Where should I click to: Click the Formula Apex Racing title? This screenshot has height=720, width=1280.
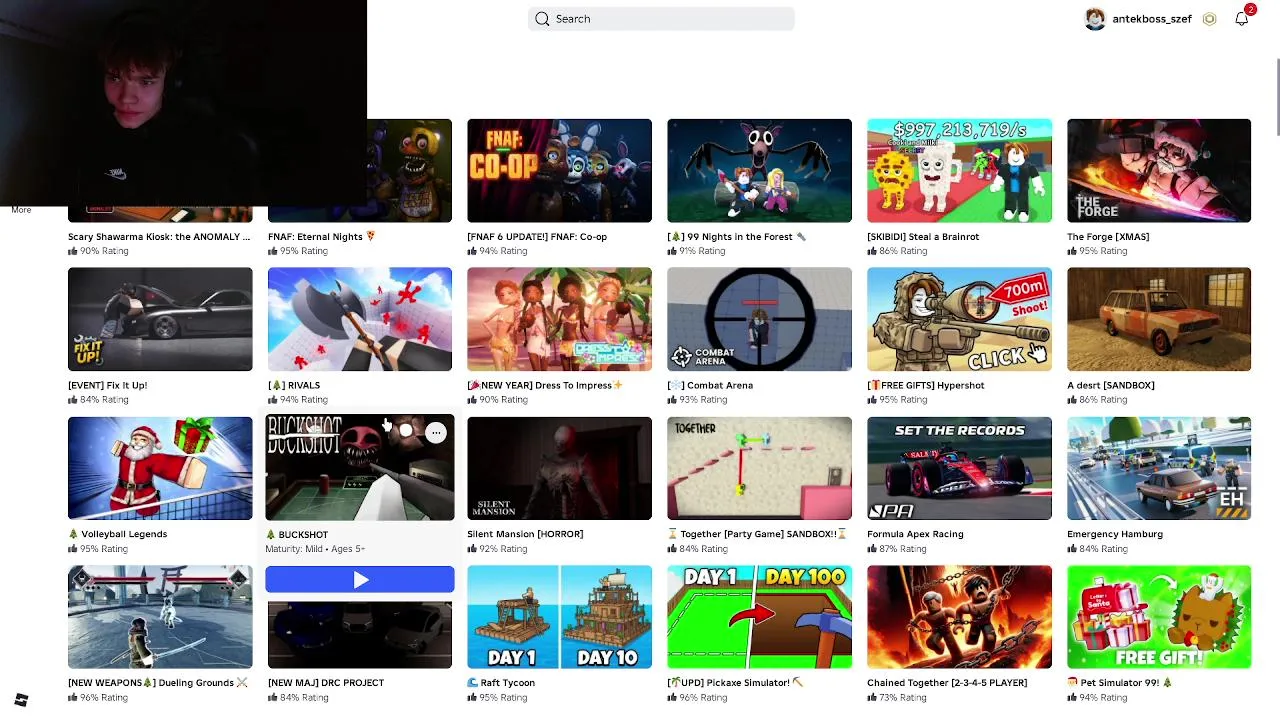tap(915, 534)
